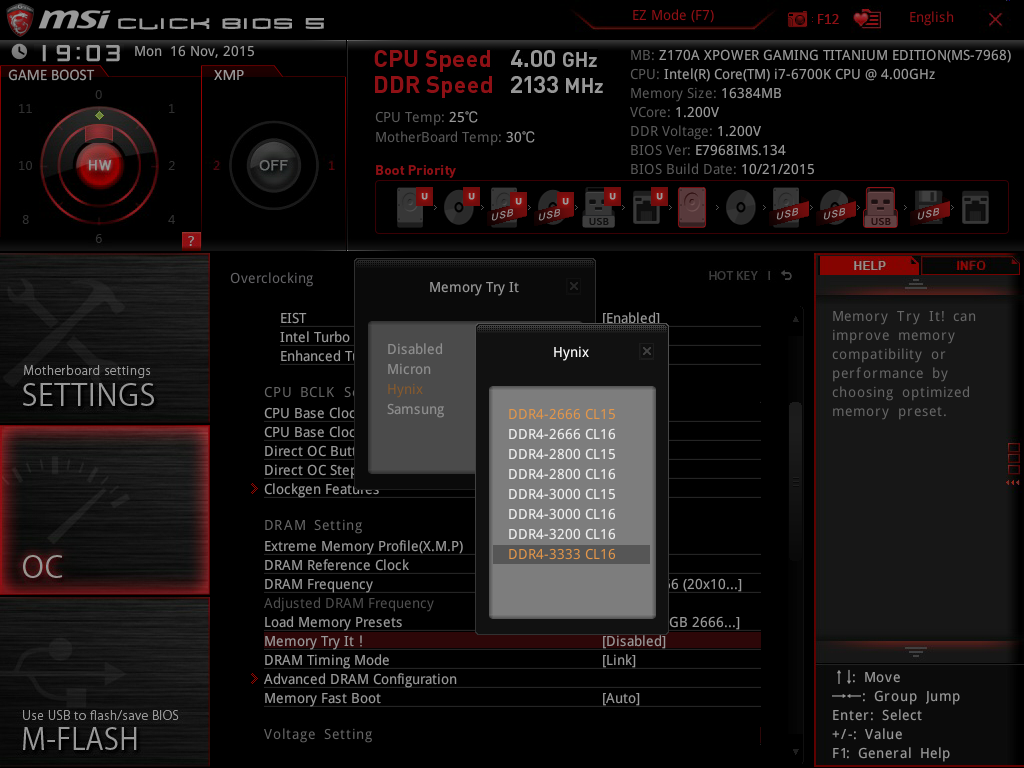Select the optical disc boot icon without badge
Image resolution: width=1024 pixels, height=768 pixels.
[x=741, y=208]
